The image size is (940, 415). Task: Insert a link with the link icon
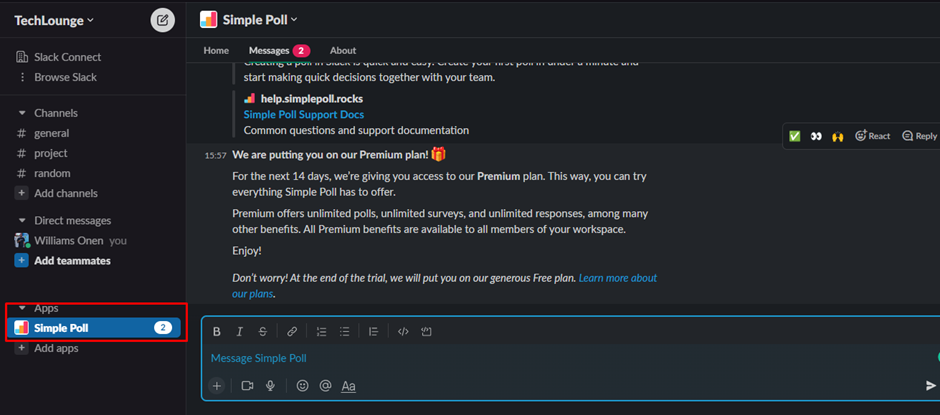click(x=292, y=332)
